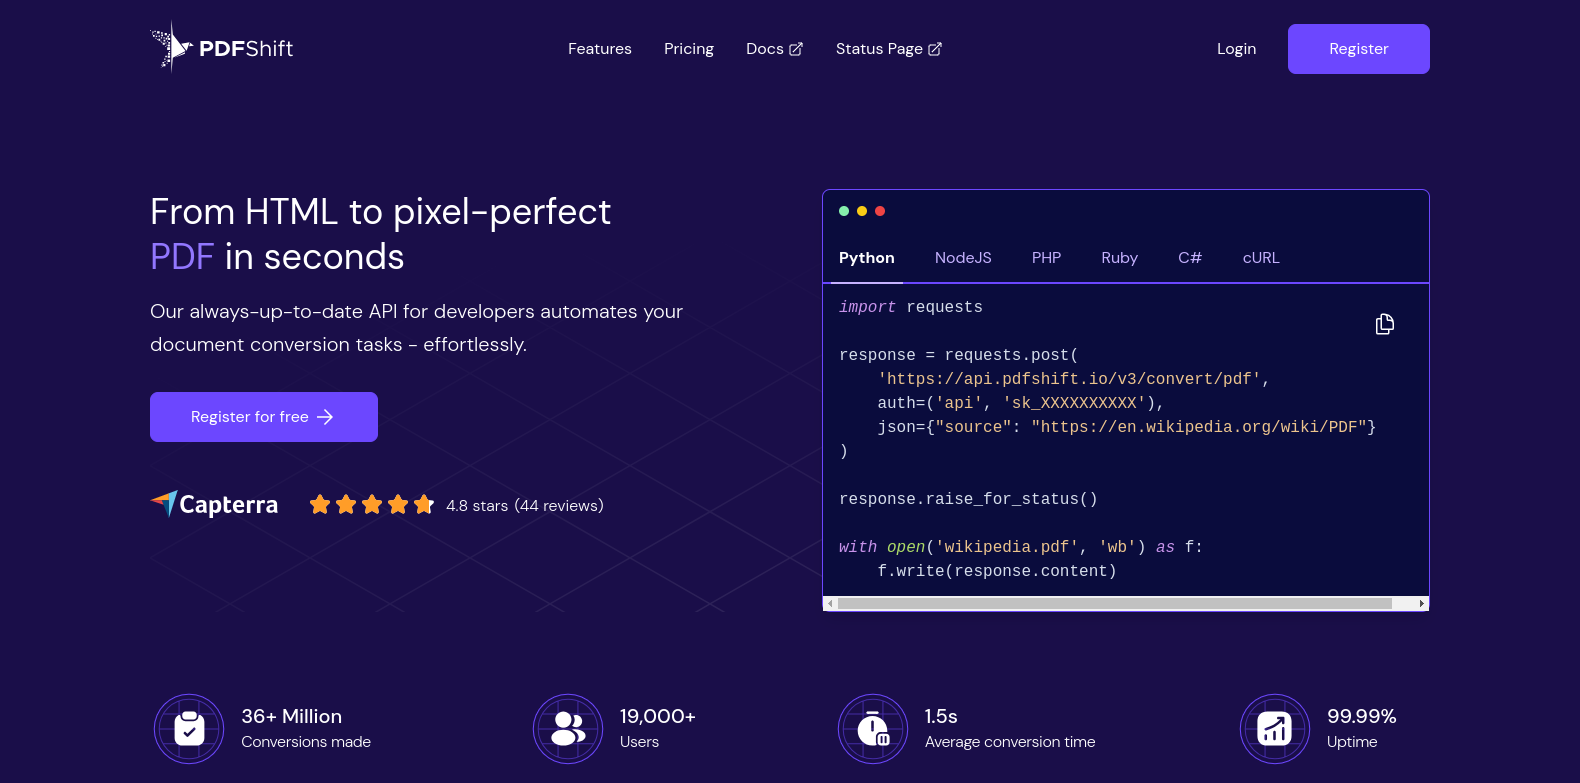The height and width of the screenshot is (783, 1580).
Task: Open the external Docs link
Action: (x=774, y=49)
